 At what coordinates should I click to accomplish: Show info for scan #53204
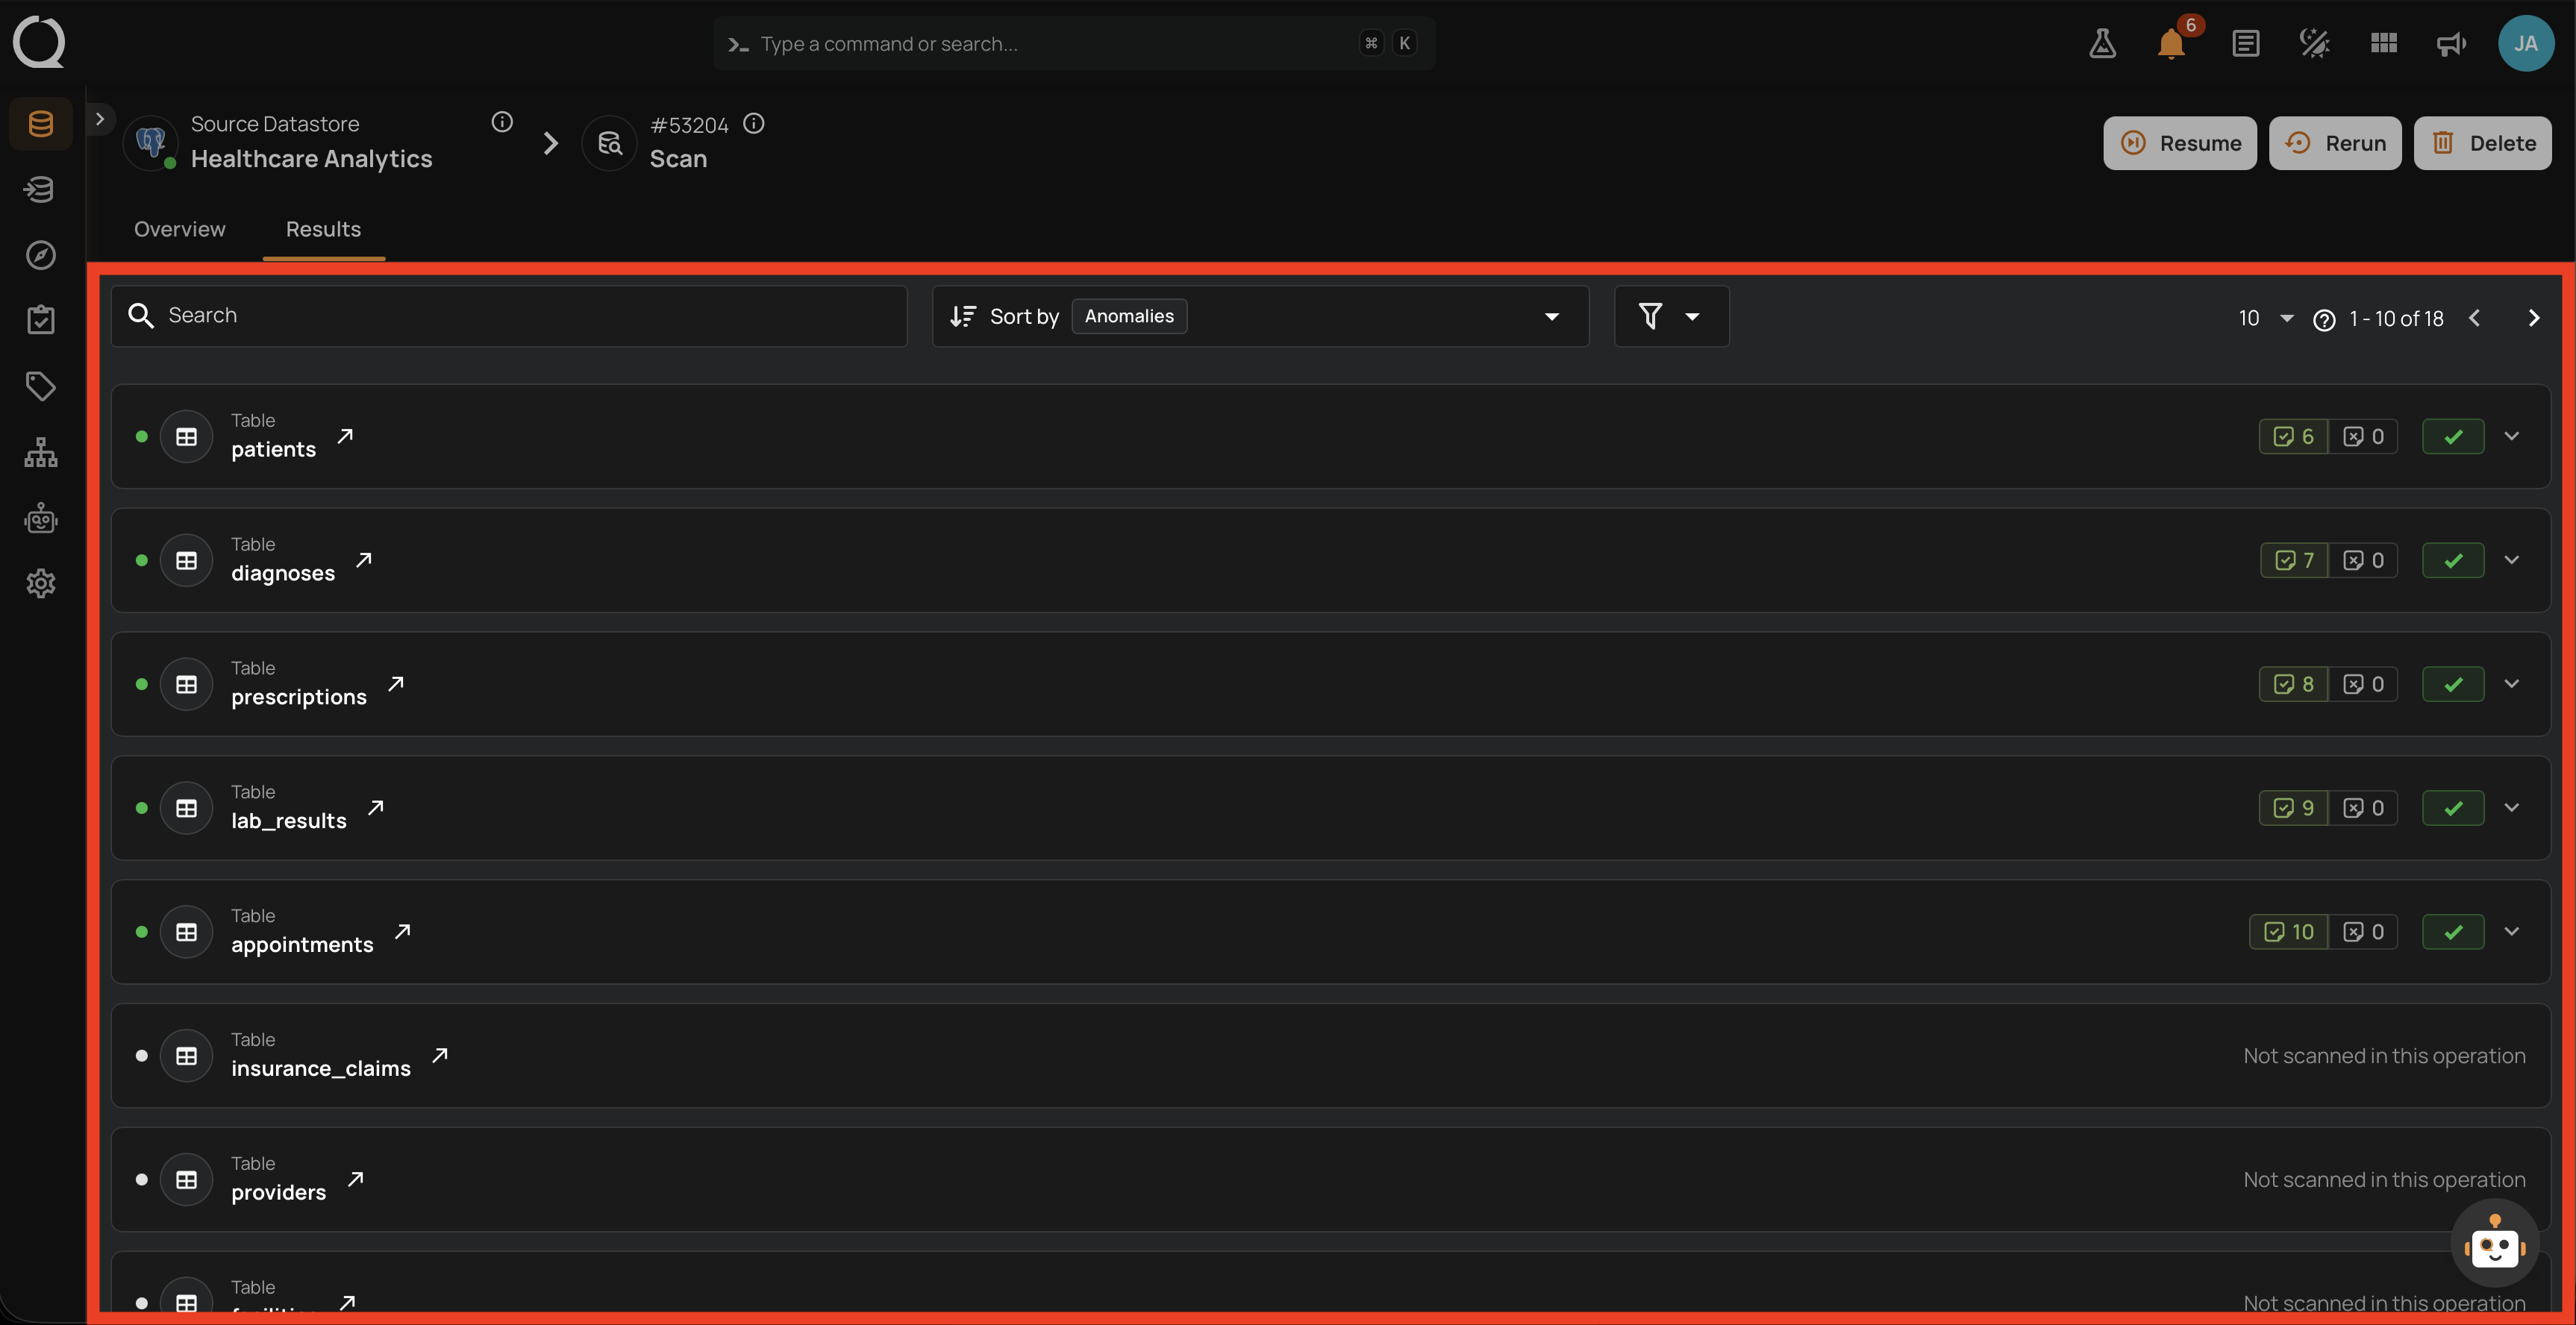pyautogui.click(x=754, y=123)
